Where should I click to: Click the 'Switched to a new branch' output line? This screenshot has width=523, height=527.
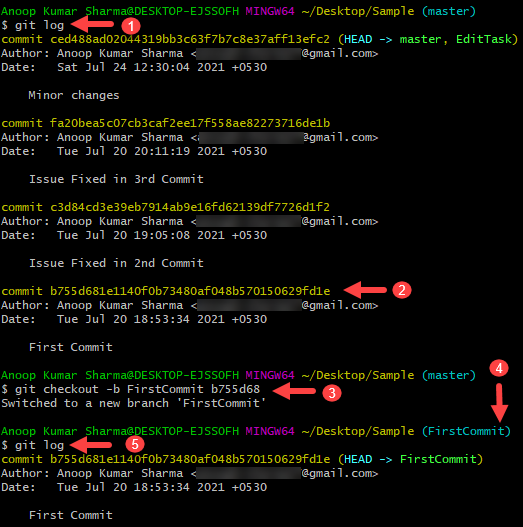(x=133, y=403)
